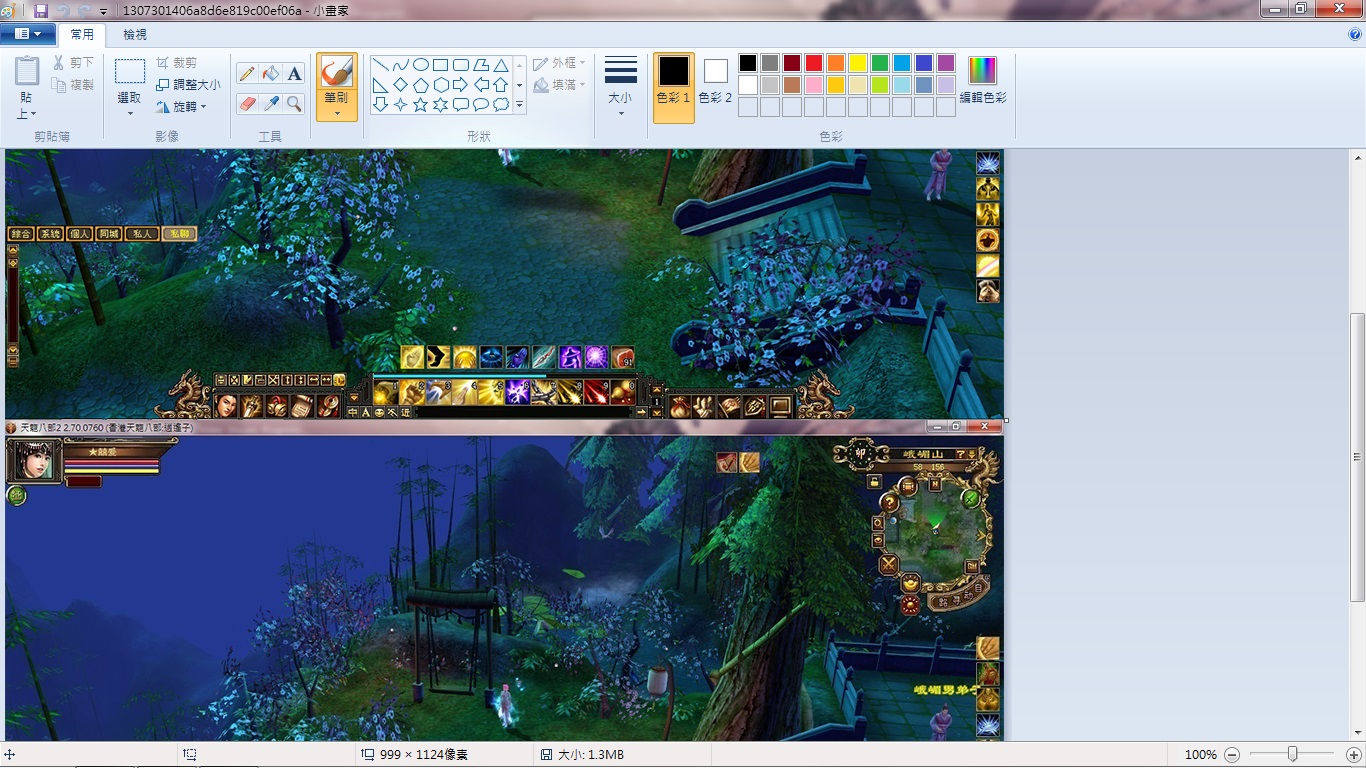The height and width of the screenshot is (768, 1366).
Task: Click the vertical scrollbar thumb
Action: click(x=1357, y=457)
